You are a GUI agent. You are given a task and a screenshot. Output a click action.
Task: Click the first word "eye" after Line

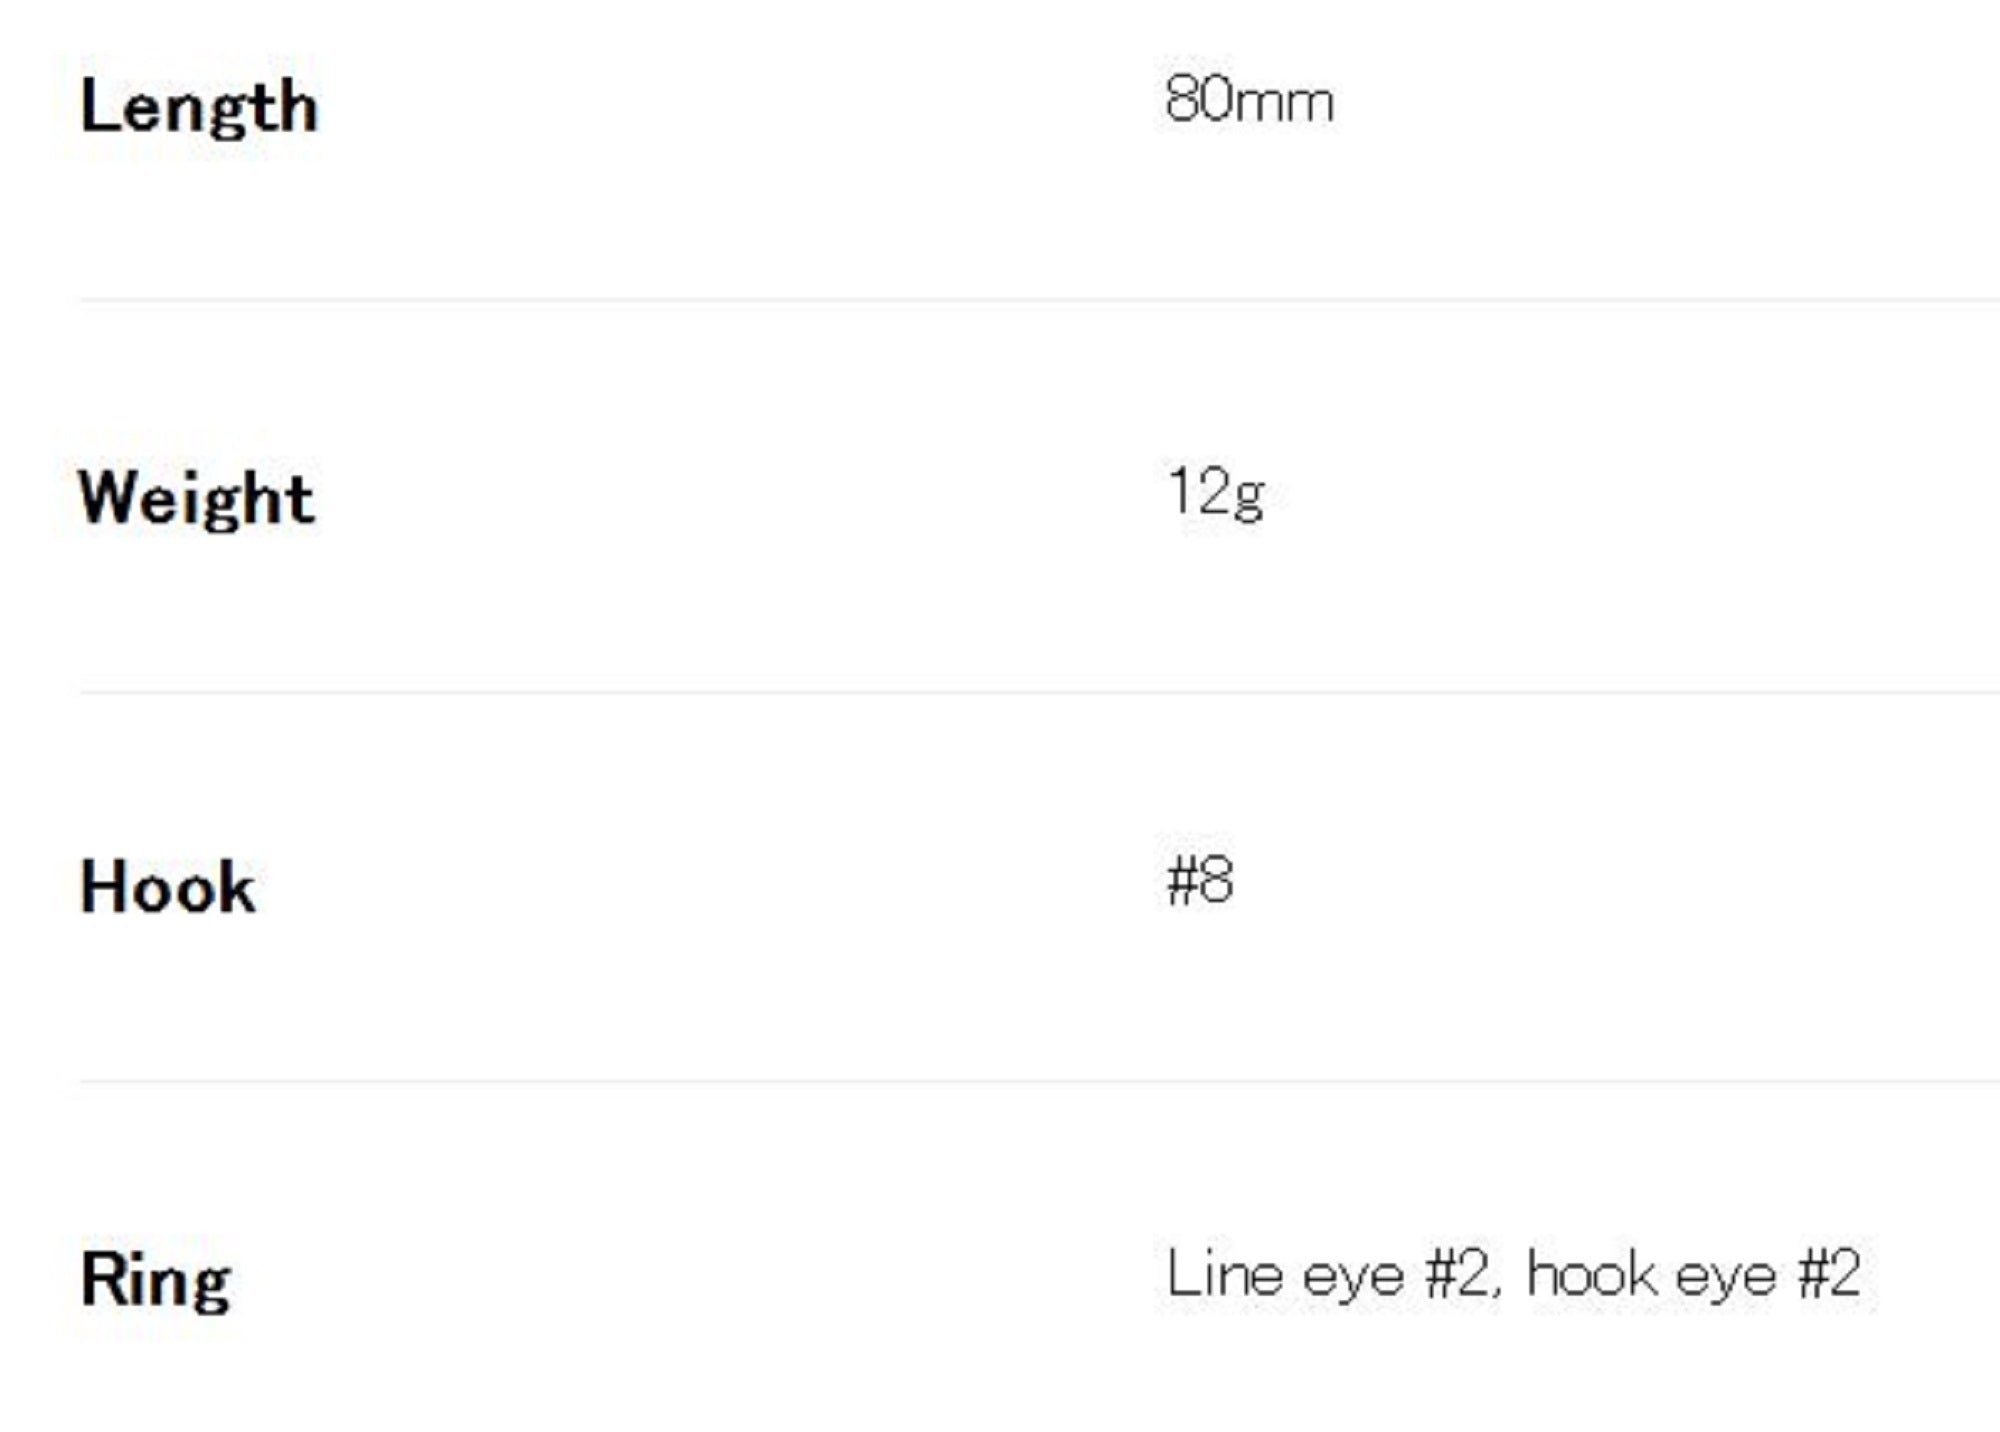pyautogui.click(x=1353, y=1278)
